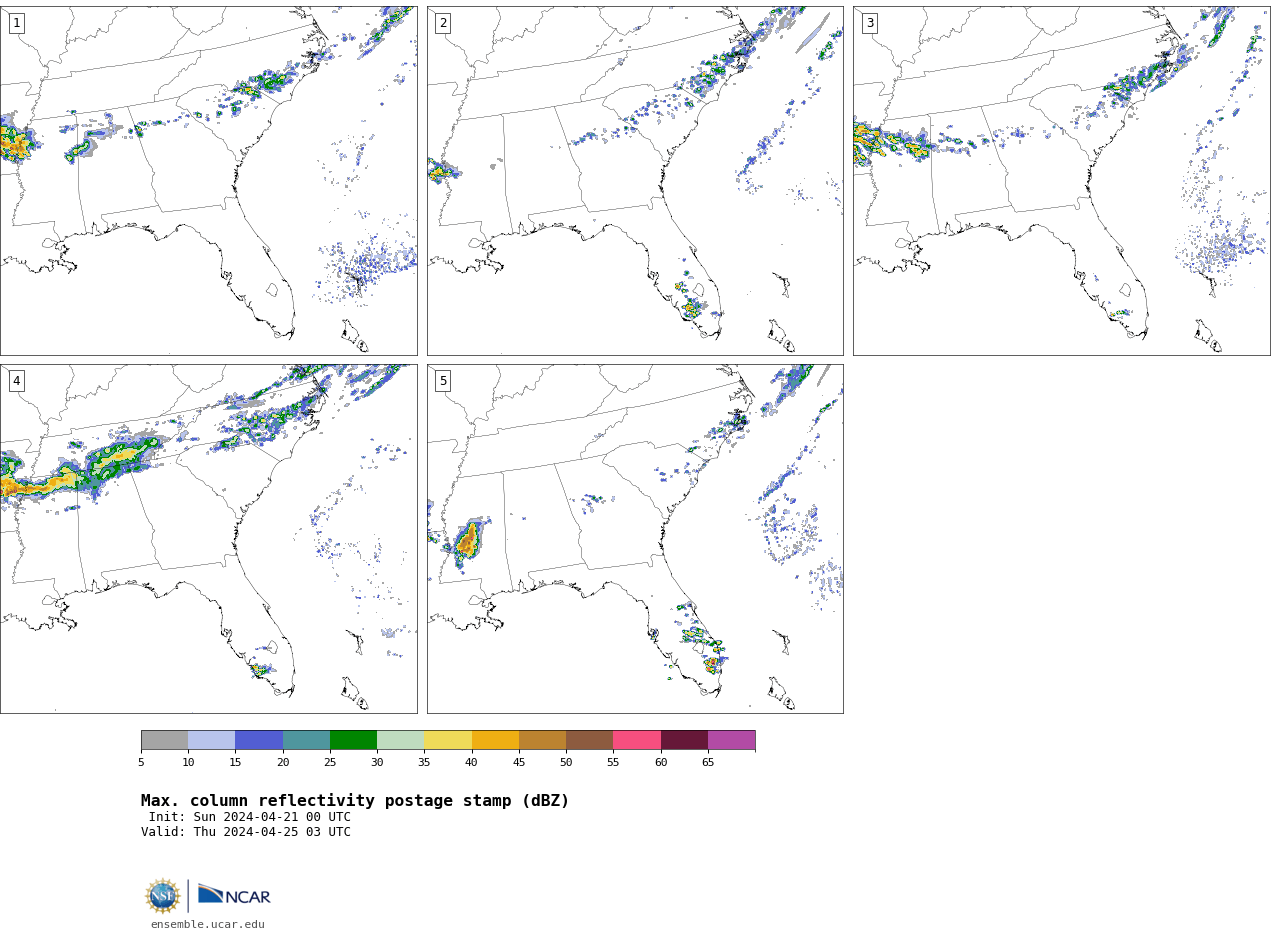Image resolution: width=1280 pixels, height=936 pixels.
Task: Click the blue 15-20 dBZ swatch
Action: click(x=259, y=740)
